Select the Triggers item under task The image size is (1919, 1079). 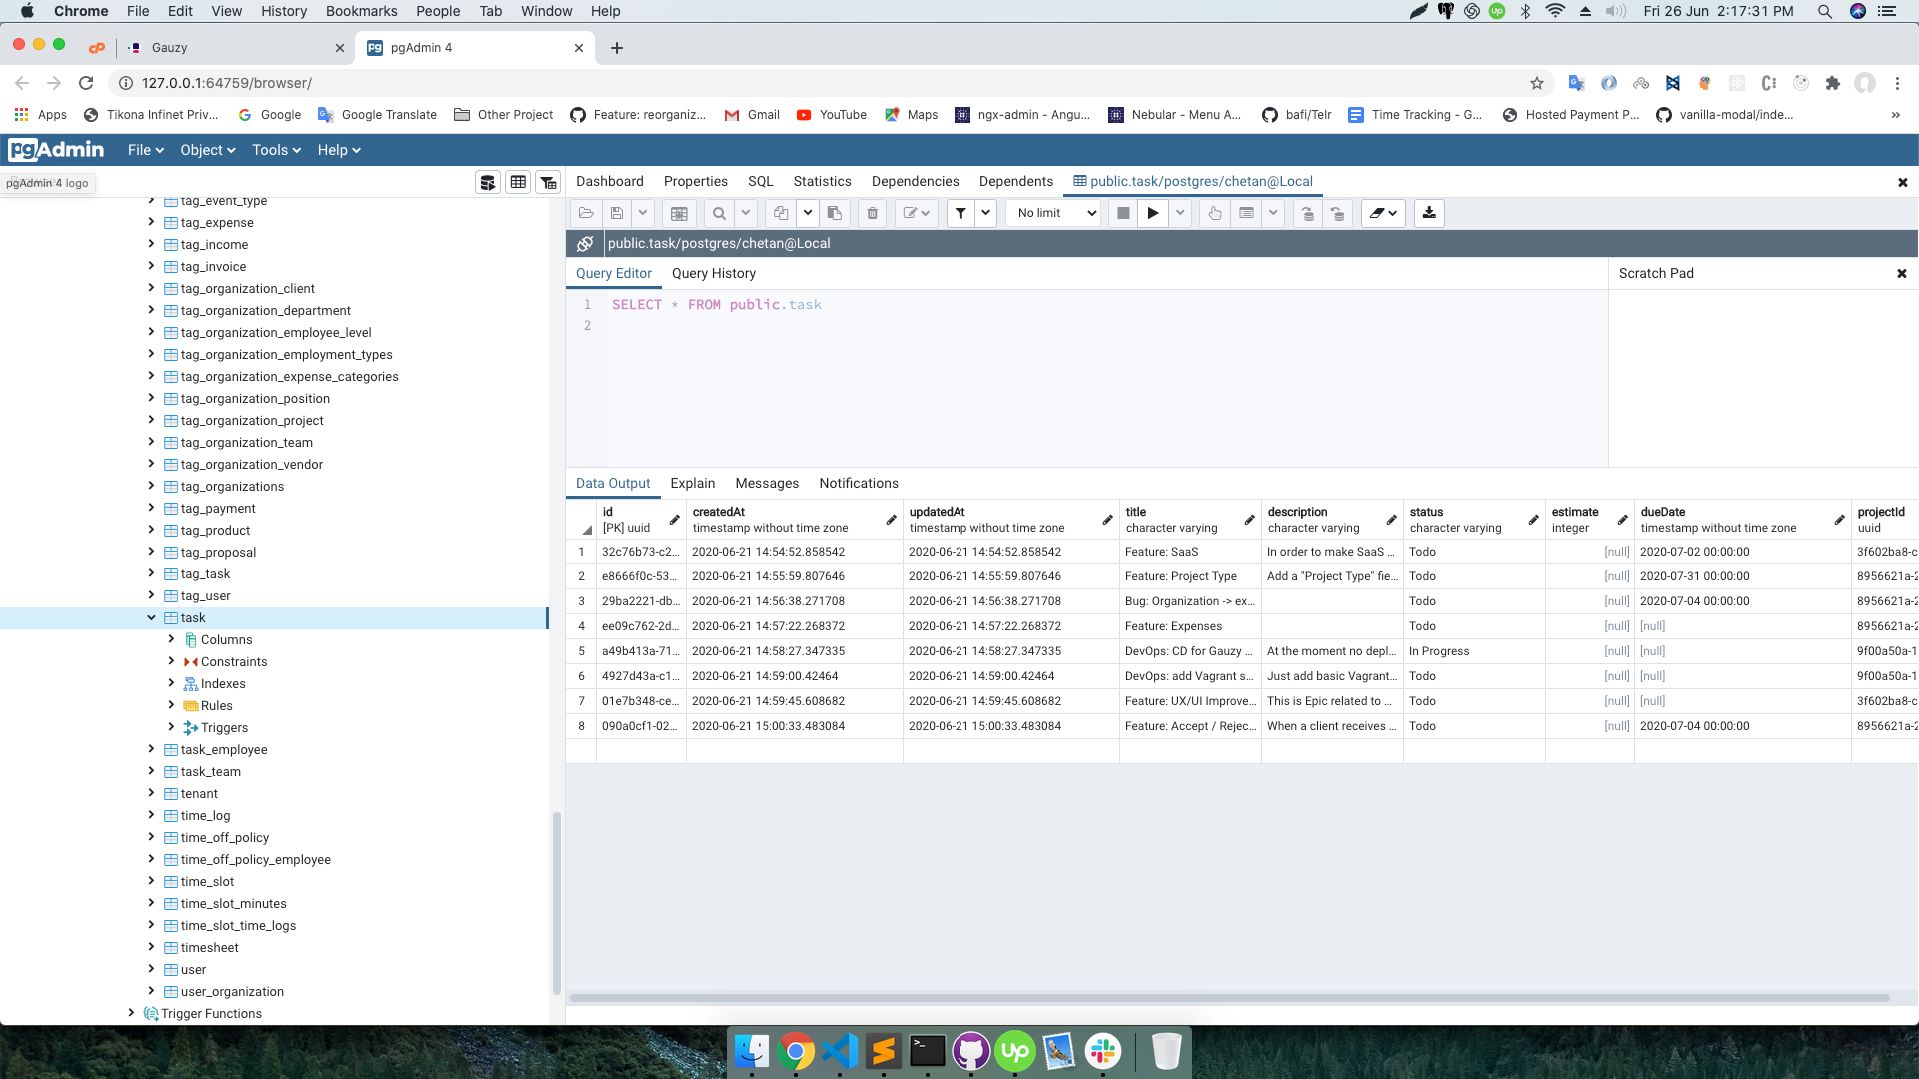click(x=224, y=728)
